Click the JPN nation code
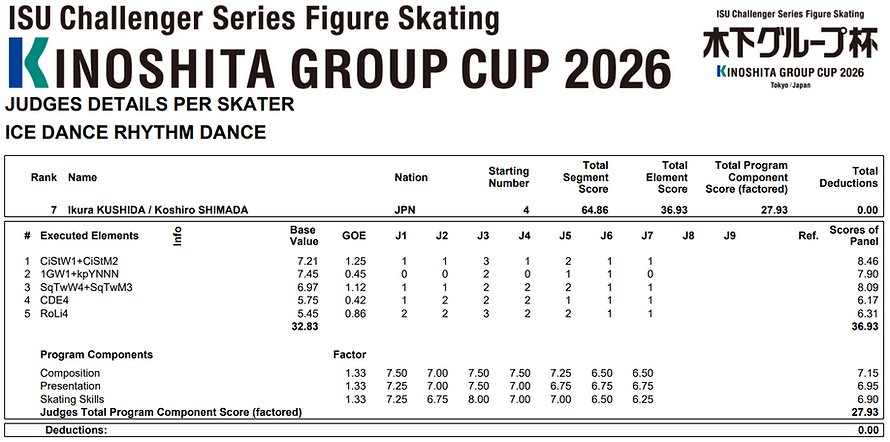 tap(405, 210)
